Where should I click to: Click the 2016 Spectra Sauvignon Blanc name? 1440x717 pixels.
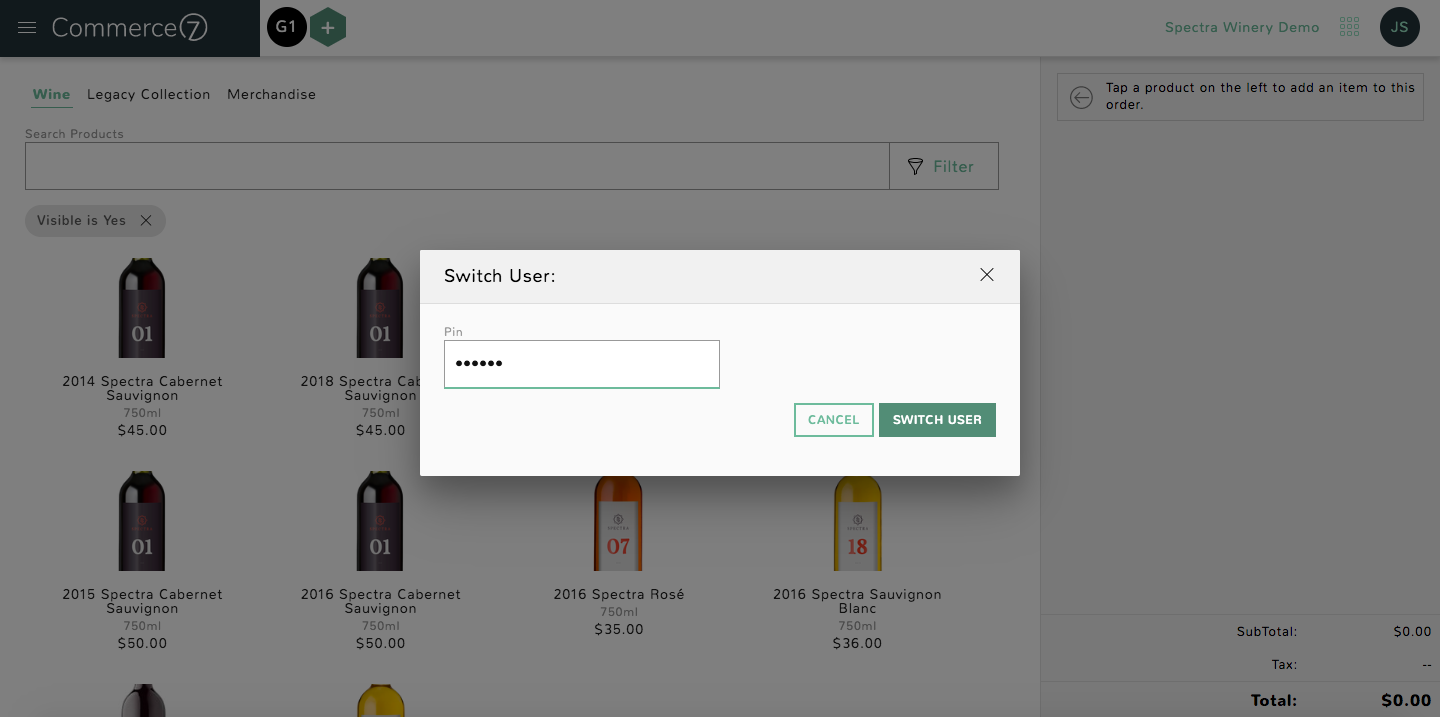coord(857,601)
